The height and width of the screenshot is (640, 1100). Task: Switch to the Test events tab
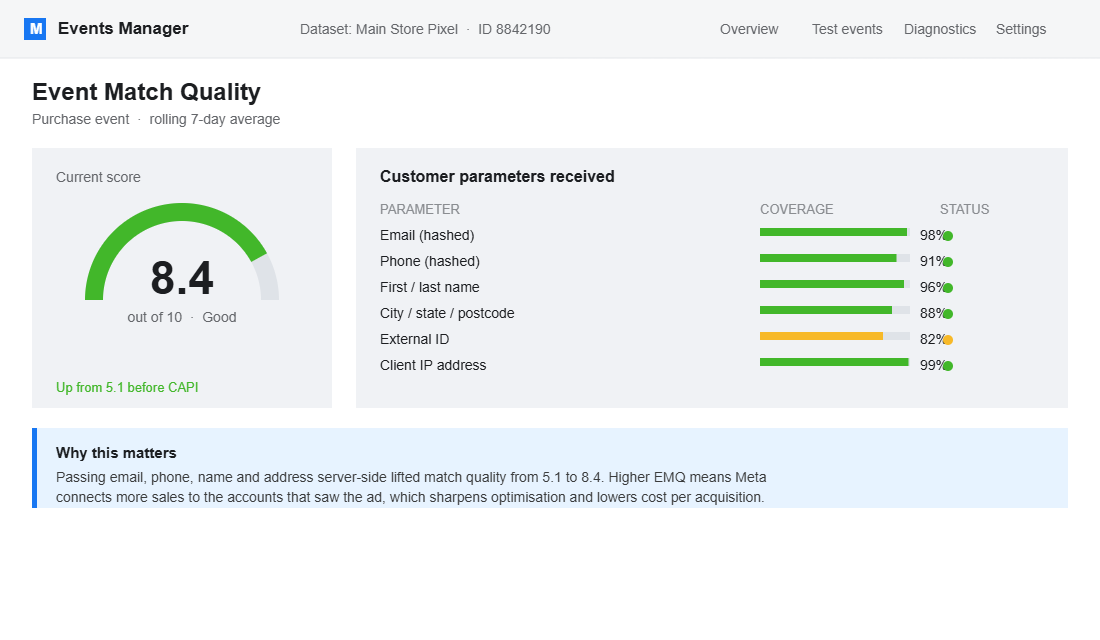coord(847,29)
